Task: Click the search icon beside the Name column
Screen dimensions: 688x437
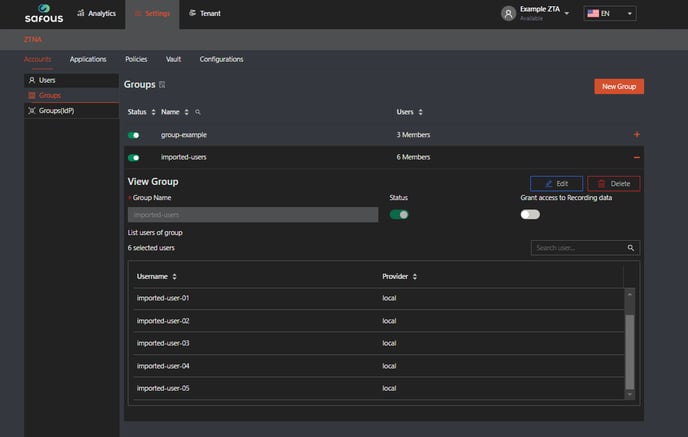Action: [198, 112]
